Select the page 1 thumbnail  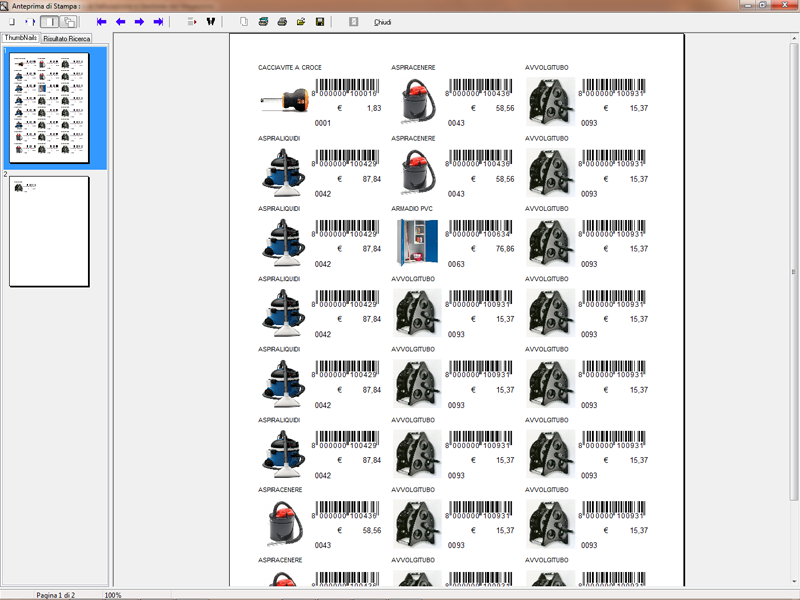pos(49,108)
